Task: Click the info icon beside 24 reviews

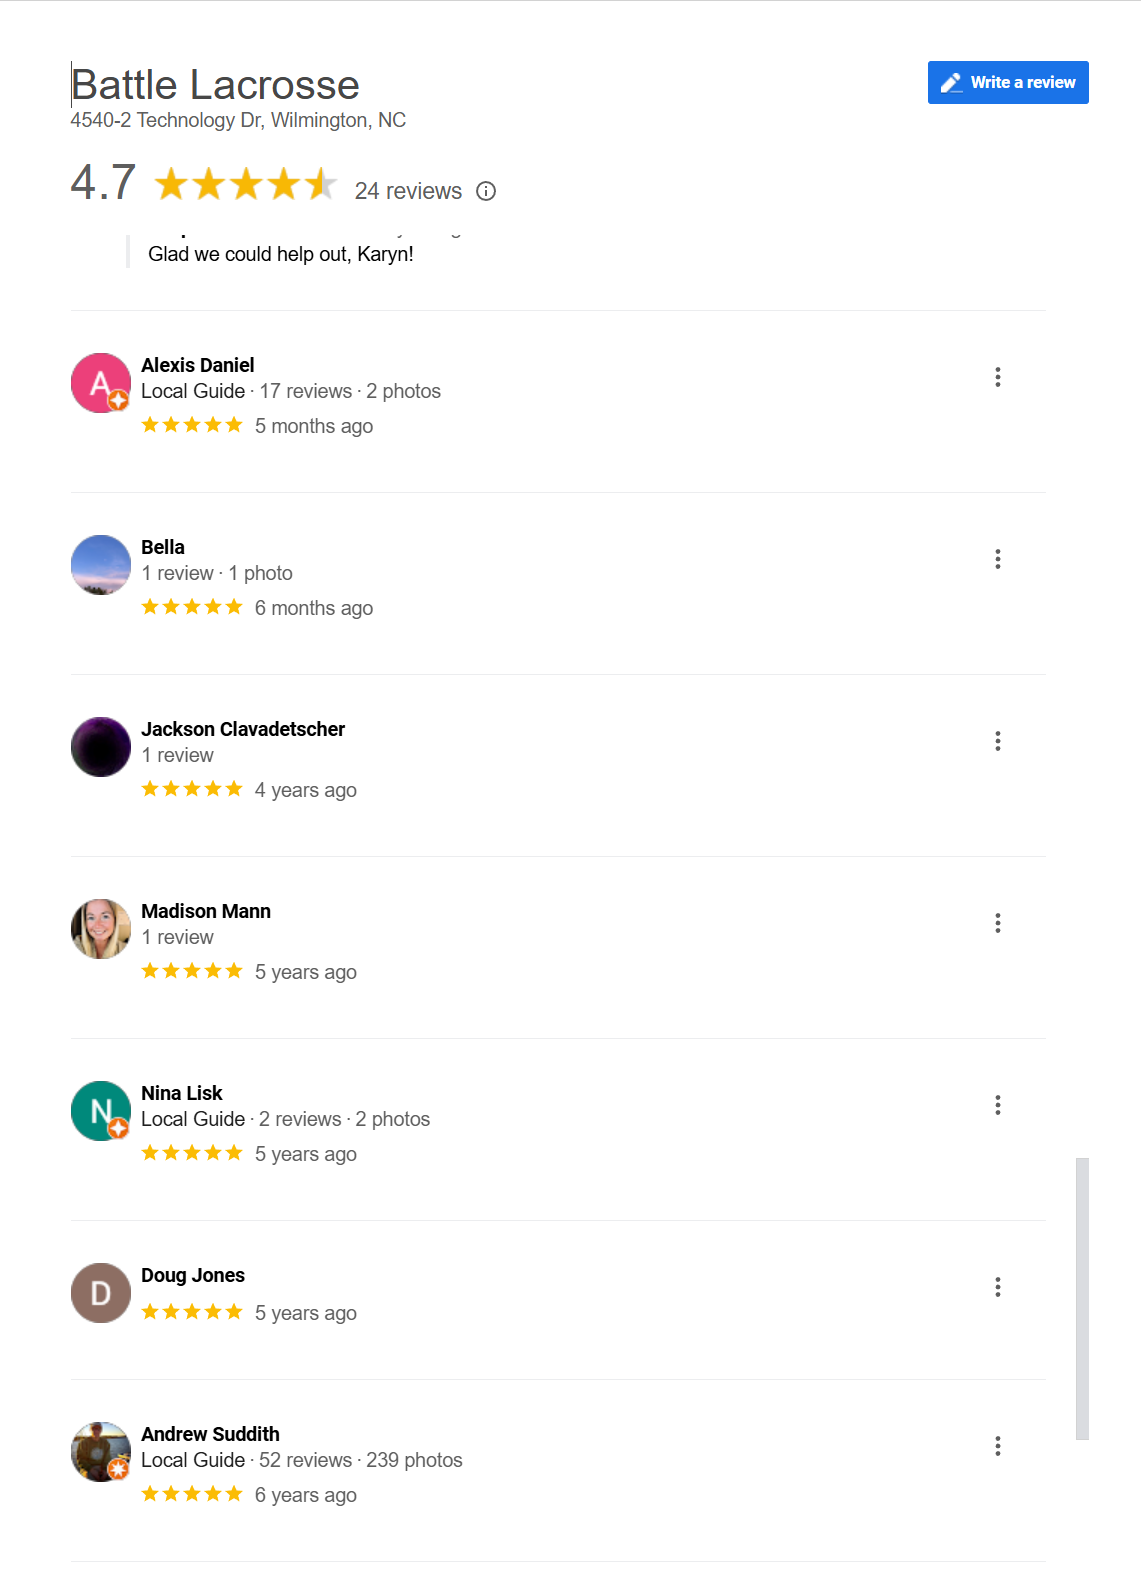Action: coord(486,191)
